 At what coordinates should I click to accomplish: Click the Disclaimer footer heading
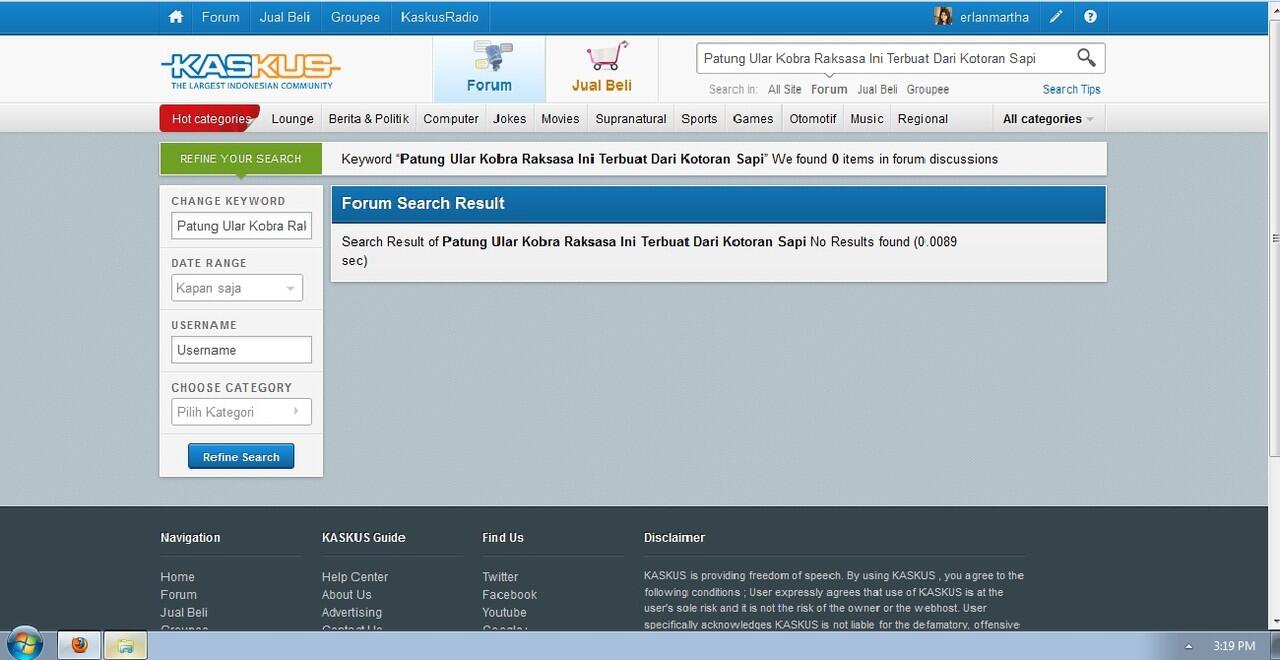tap(675, 538)
